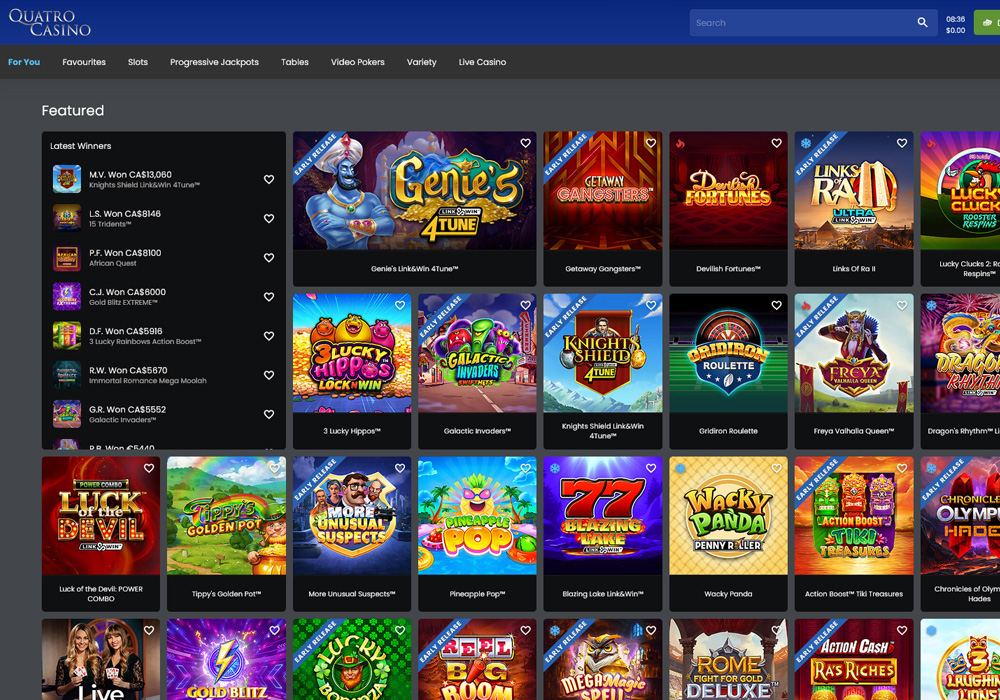Click 'R.W. Won CA$5670' winner text
This screenshot has width=1000, height=700.
coord(128,370)
